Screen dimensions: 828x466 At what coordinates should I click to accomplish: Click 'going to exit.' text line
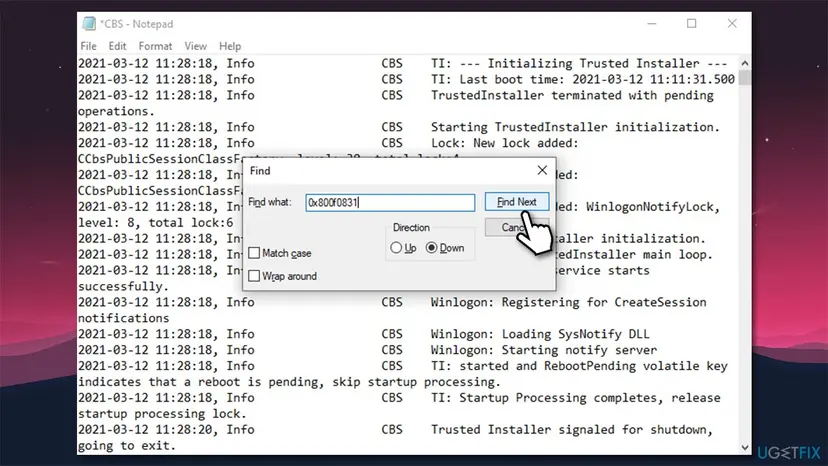127,446
